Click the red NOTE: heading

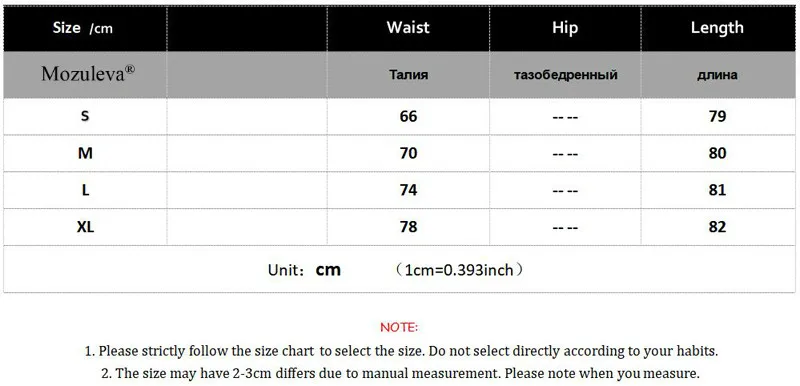[x=399, y=327]
